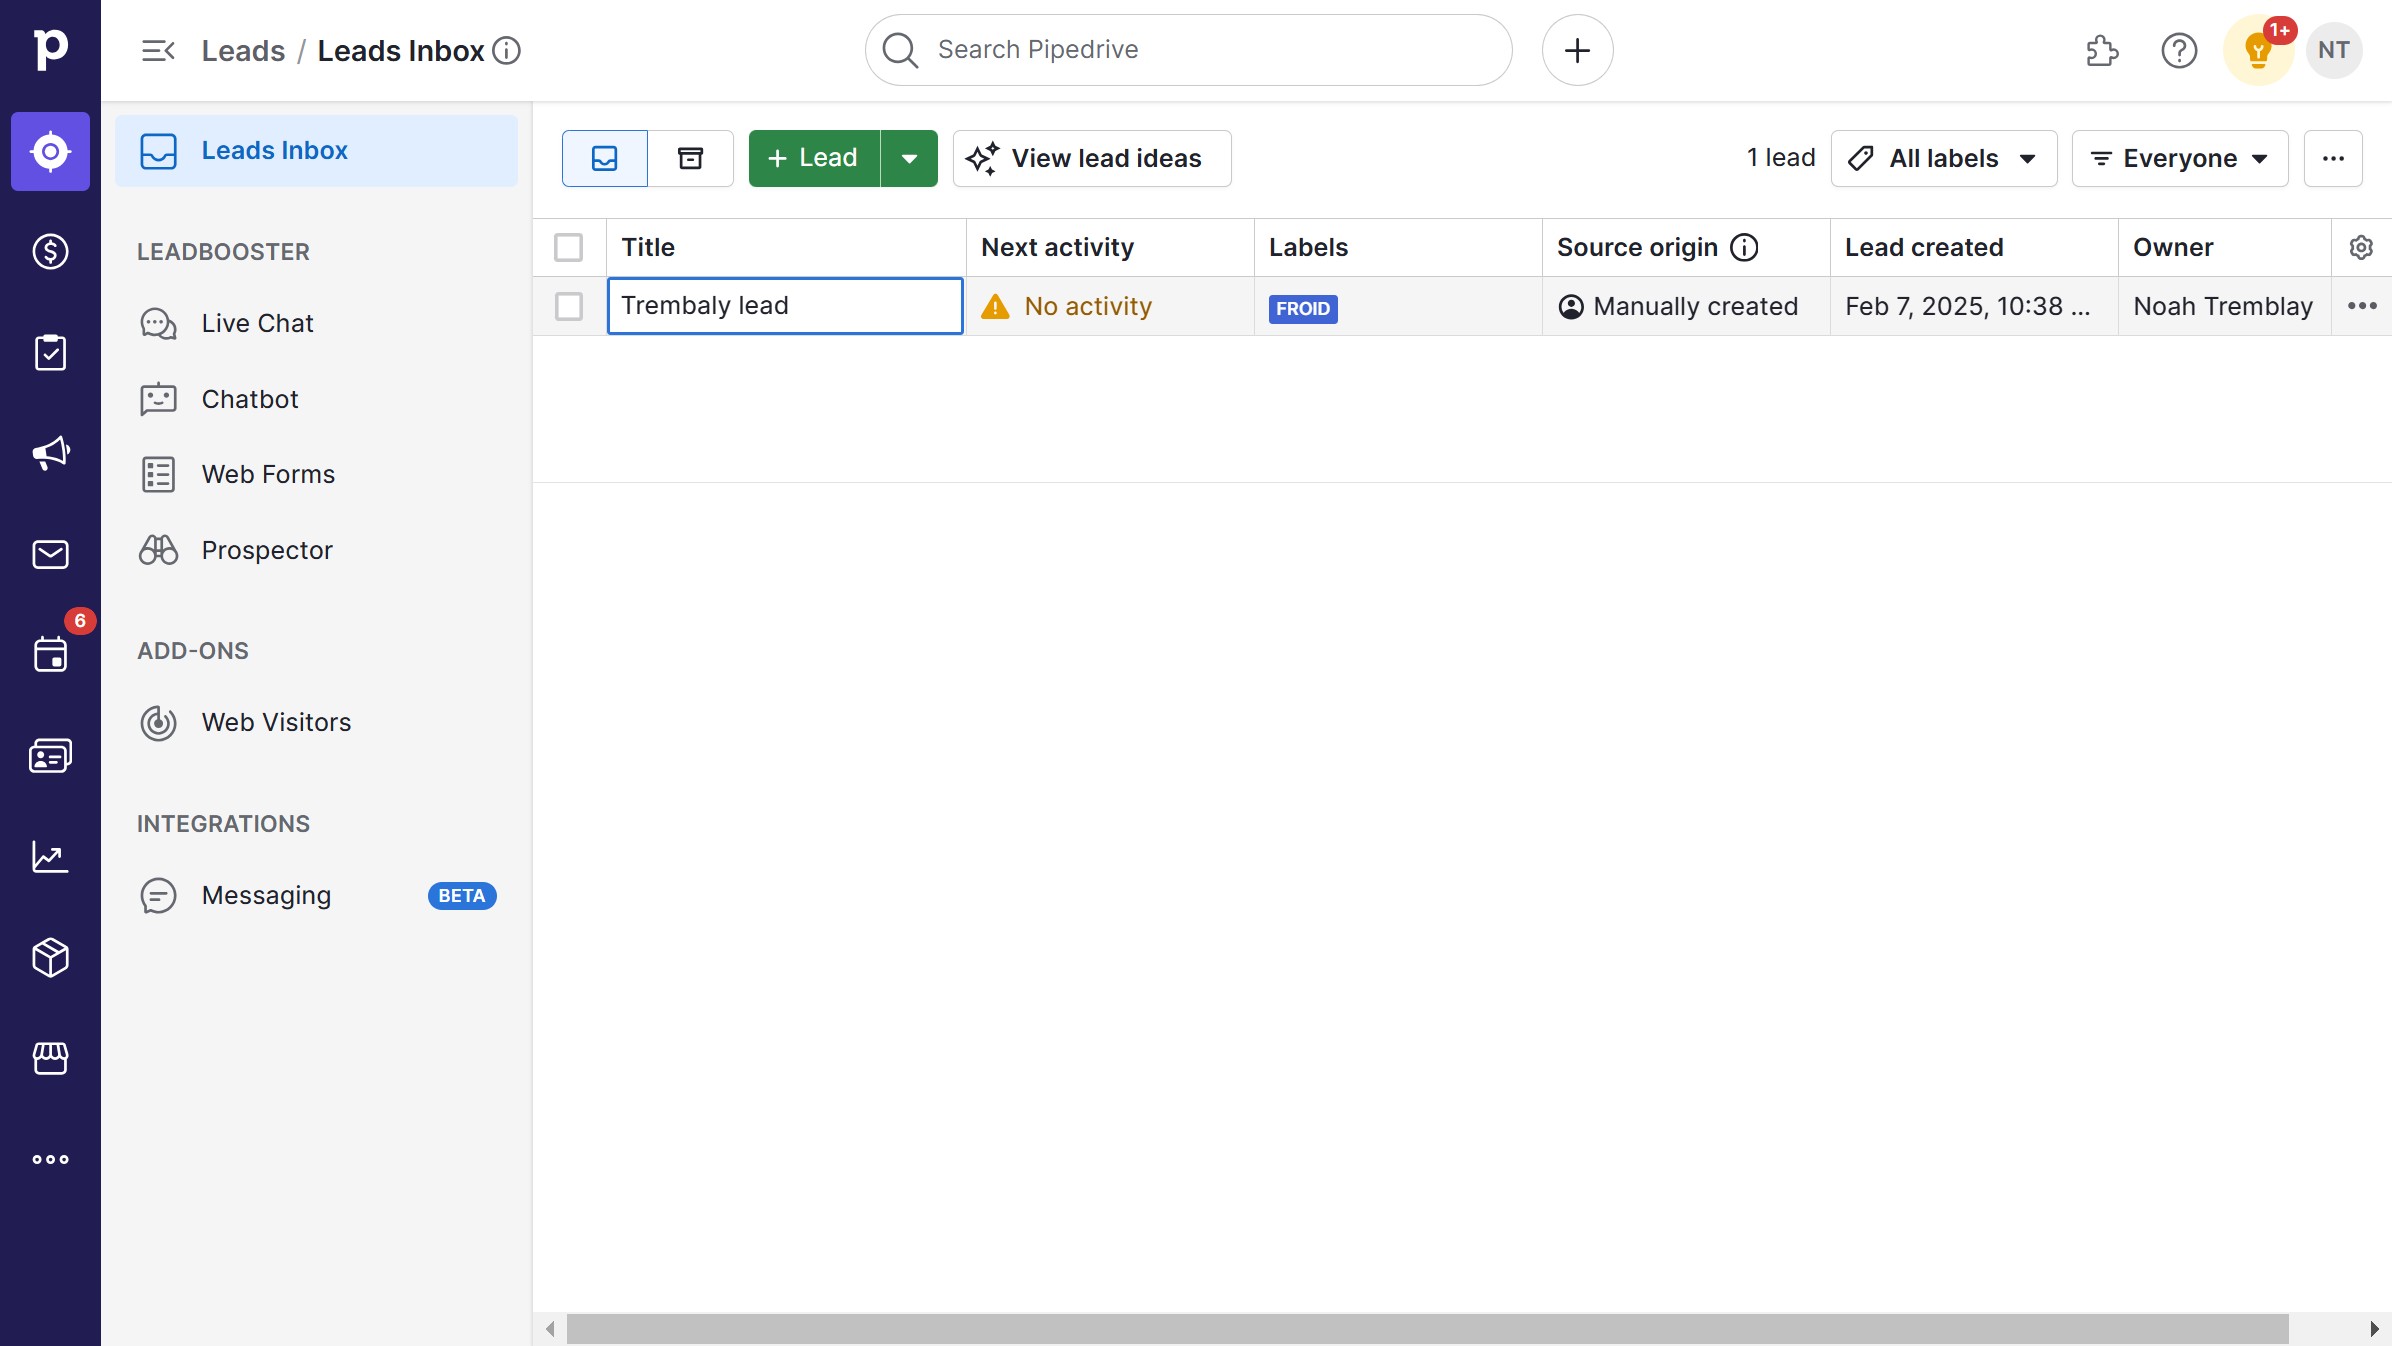Click the green add Lead button
The width and height of the screenshot is (2392, 1346).
[814, 158]
